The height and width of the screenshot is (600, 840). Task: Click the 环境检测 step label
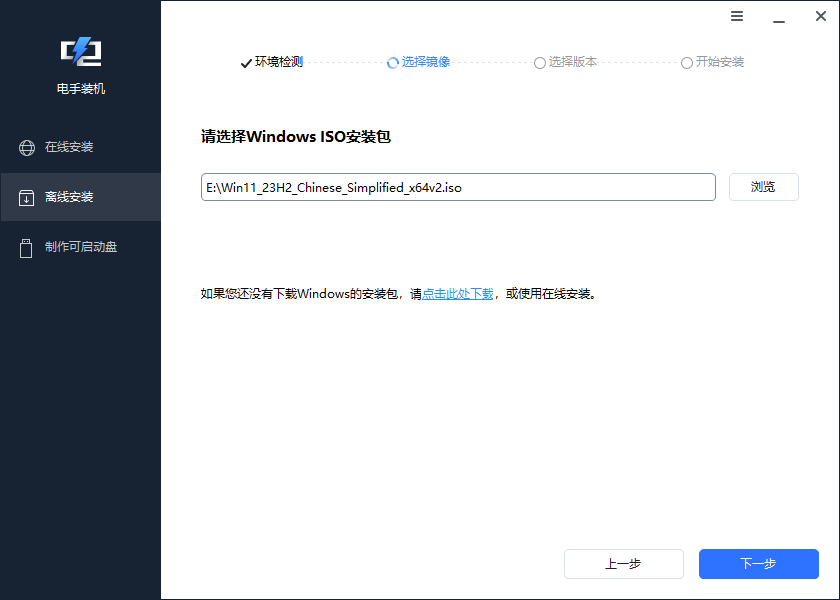tap(278, 62)
